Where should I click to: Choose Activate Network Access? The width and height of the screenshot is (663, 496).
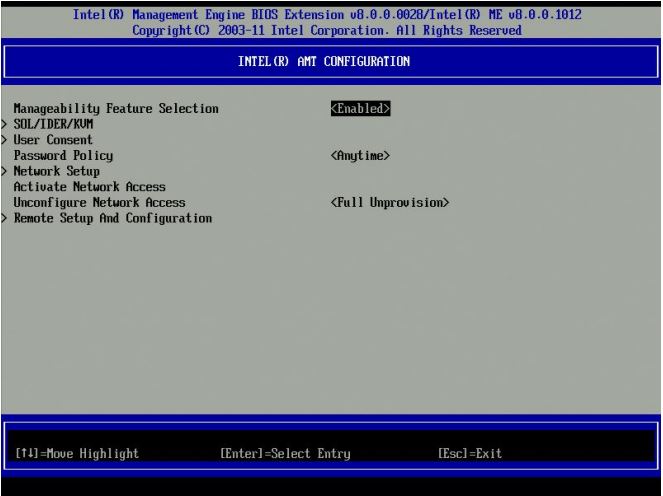(x=89, y=187)
